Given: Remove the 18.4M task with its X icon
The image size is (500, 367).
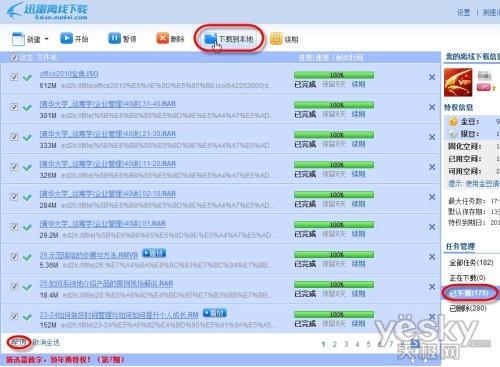Looking at the screenshot, I should [432, 287].
